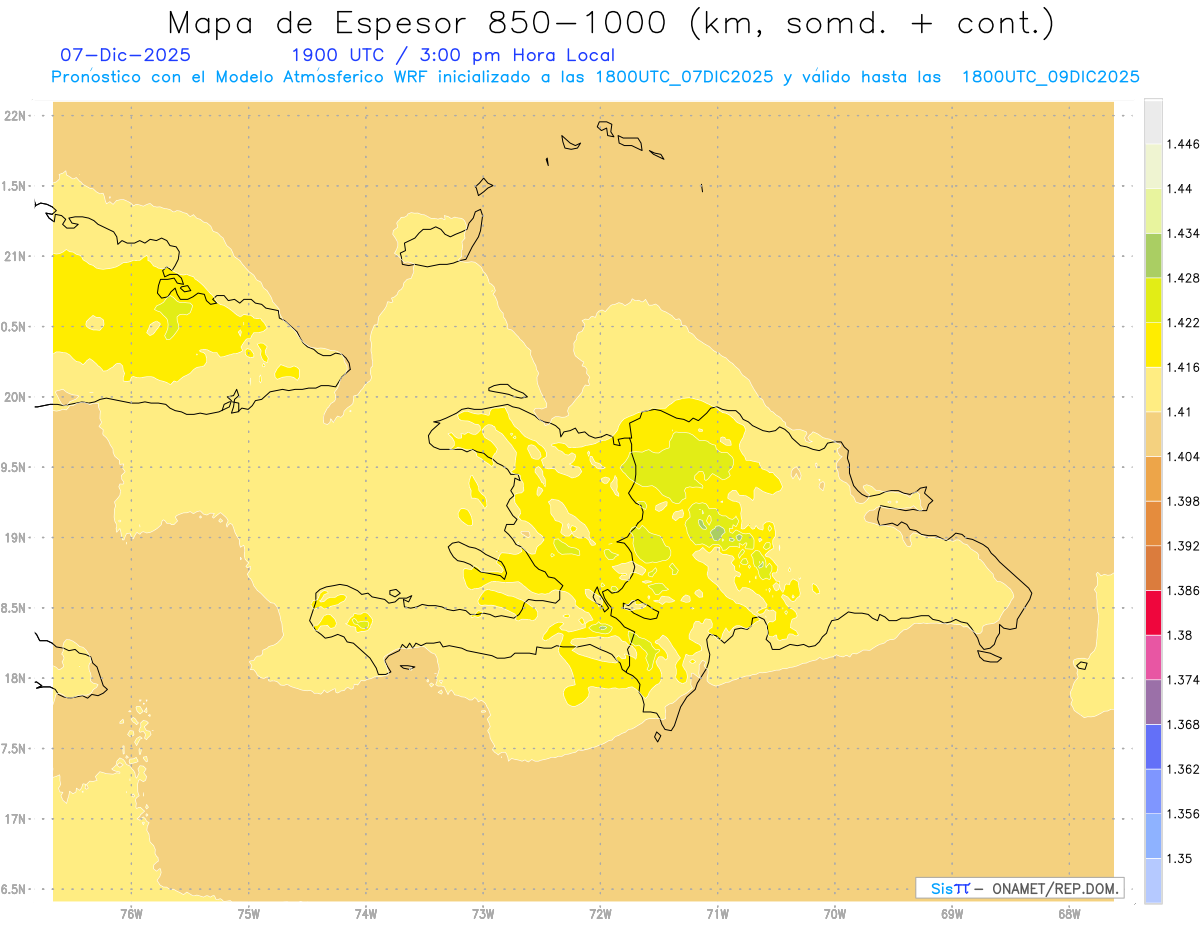Click the colorbar value '1.362'
1200x927 pixels.
tap(1182, 769)
